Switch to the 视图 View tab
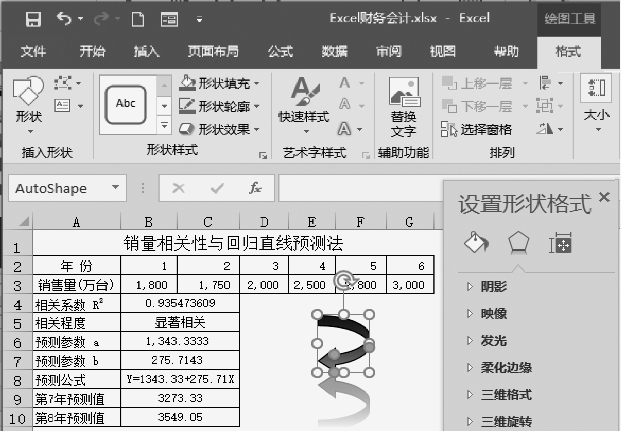621x431 pixels. click(443, 51)
